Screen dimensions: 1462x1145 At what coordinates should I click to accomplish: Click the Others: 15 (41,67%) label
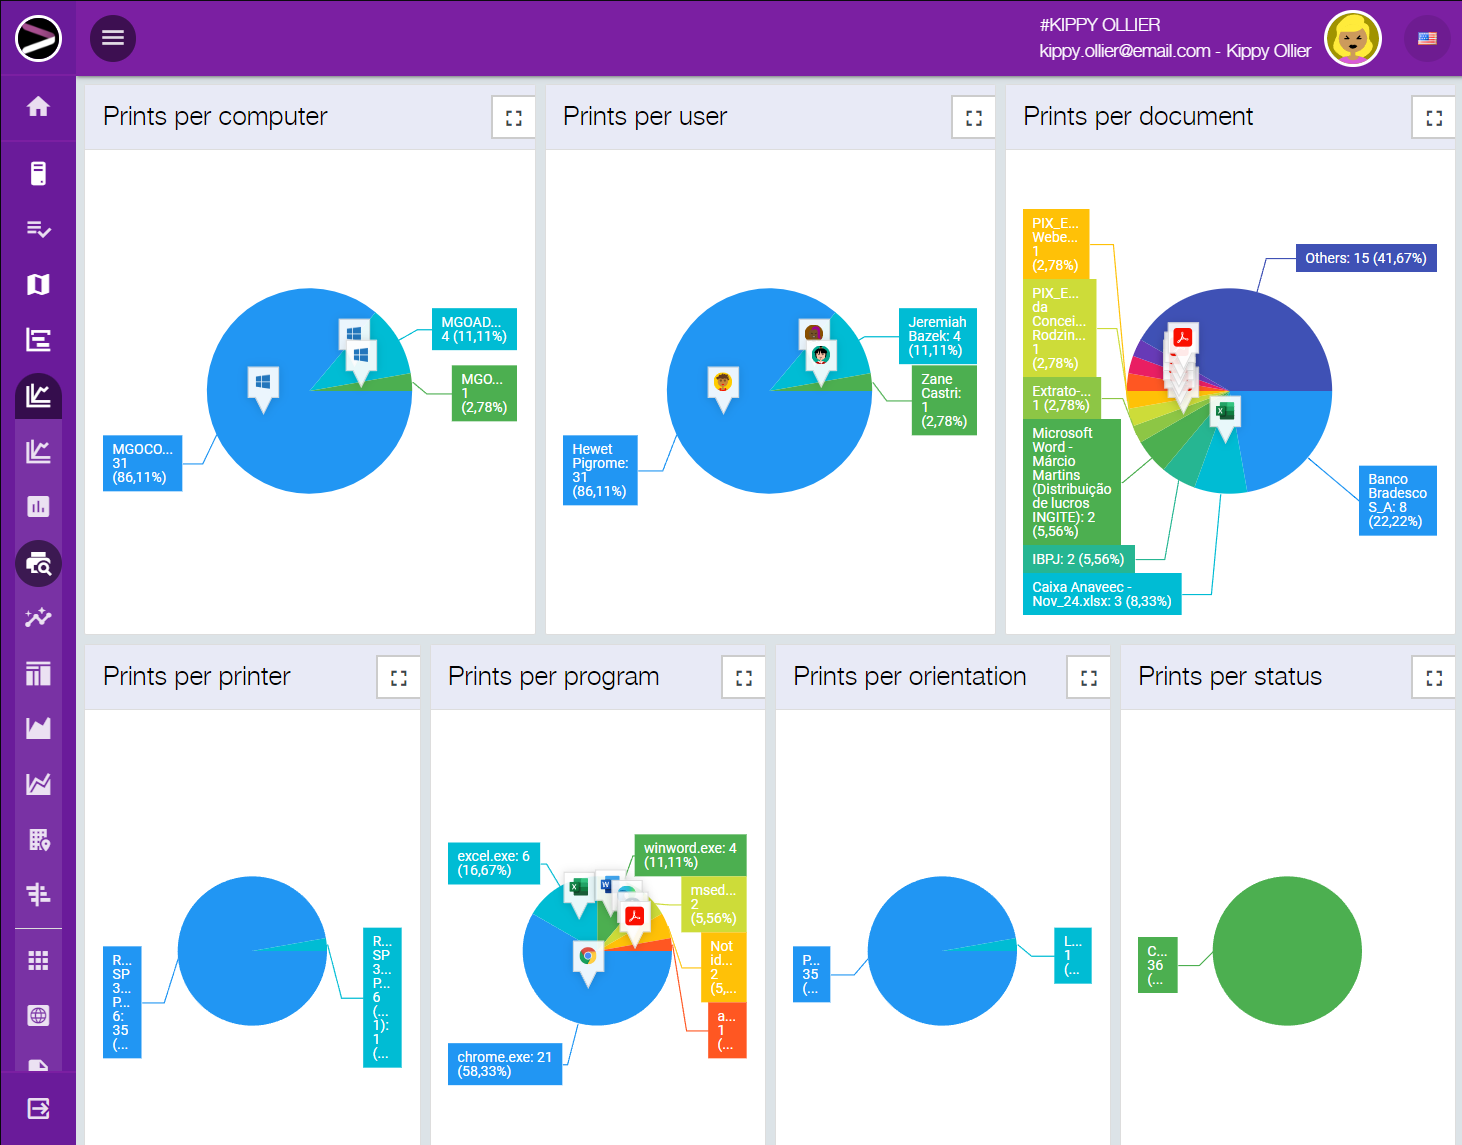click(1365, 258)
